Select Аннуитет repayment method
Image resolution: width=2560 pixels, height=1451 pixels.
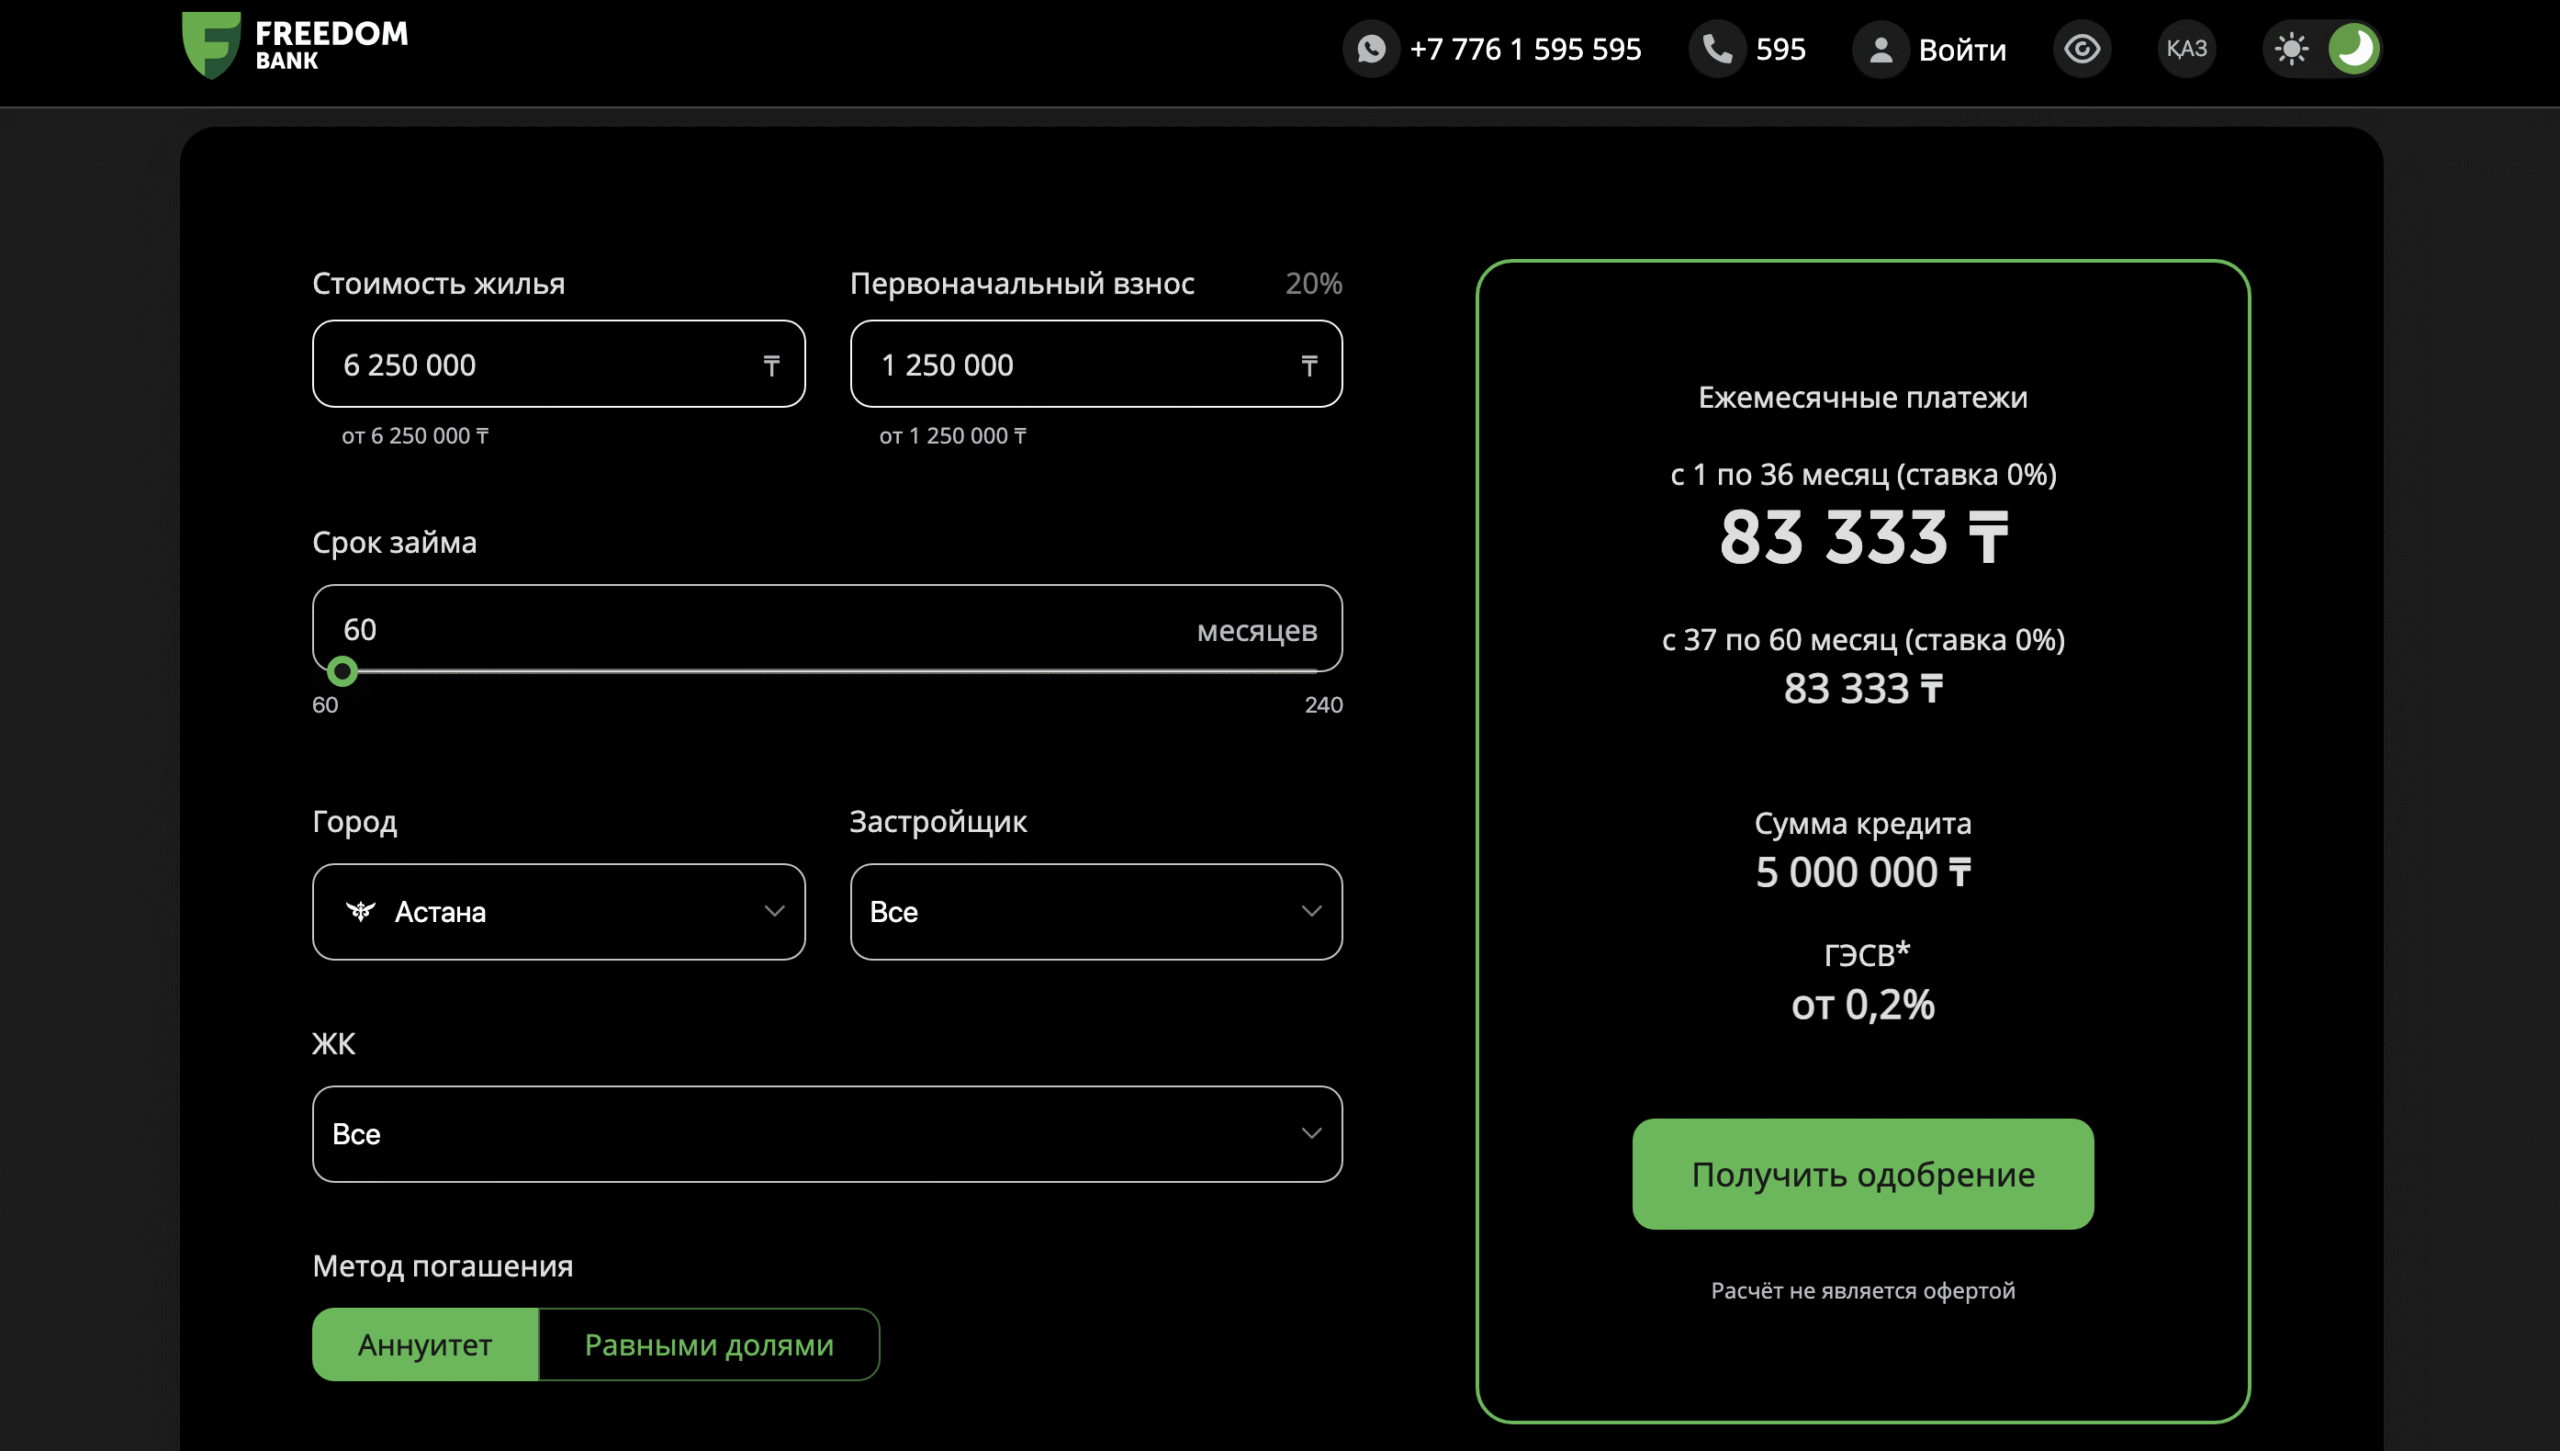click(x=425, y=1344)
